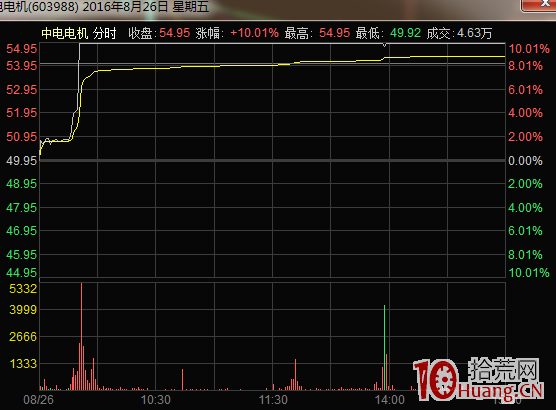
Task: Click the green 8.01% axis label
Action: click(526, 255)
